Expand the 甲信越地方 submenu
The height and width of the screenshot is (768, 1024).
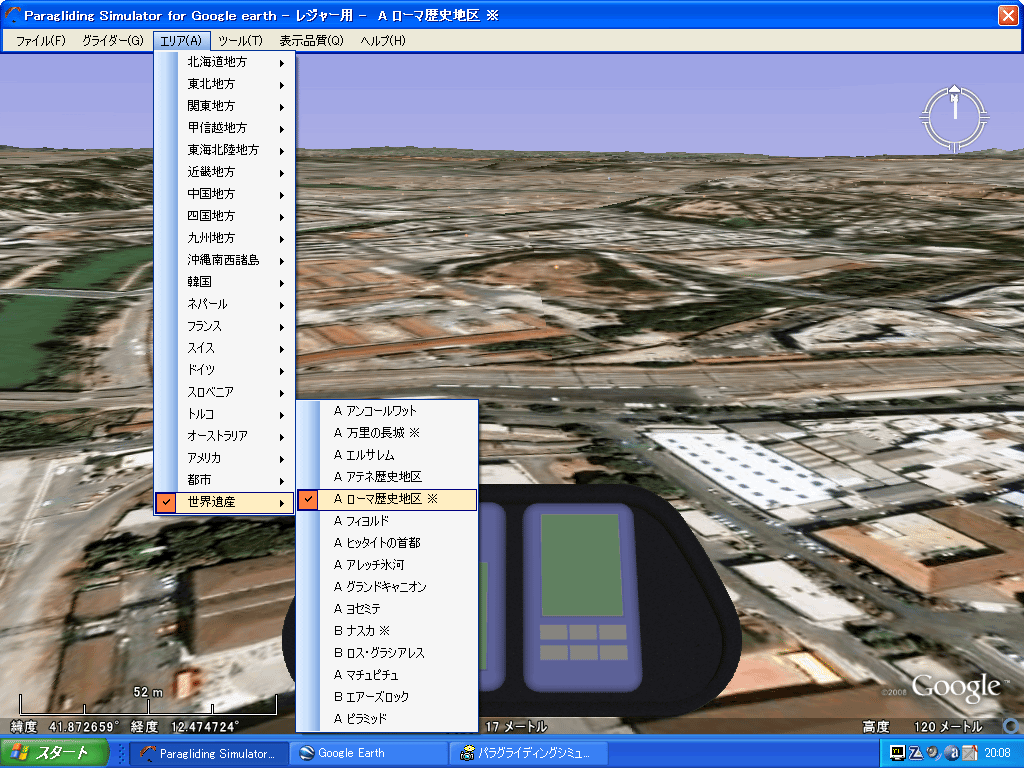click(x=225, y=129)
